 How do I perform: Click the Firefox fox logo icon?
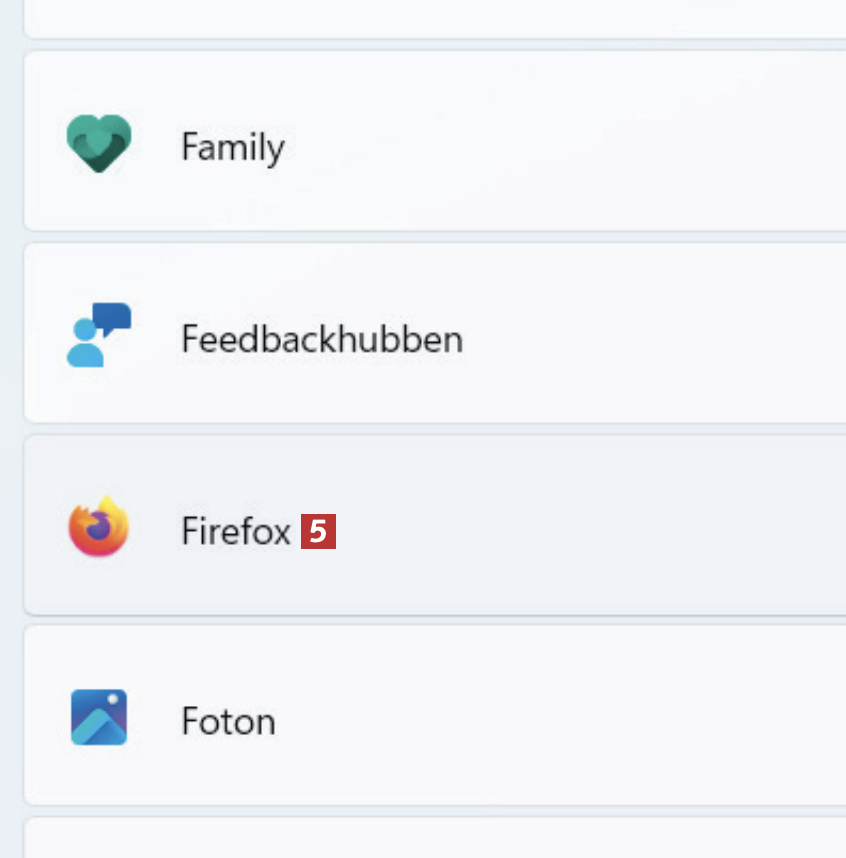[x=98, y=527]
